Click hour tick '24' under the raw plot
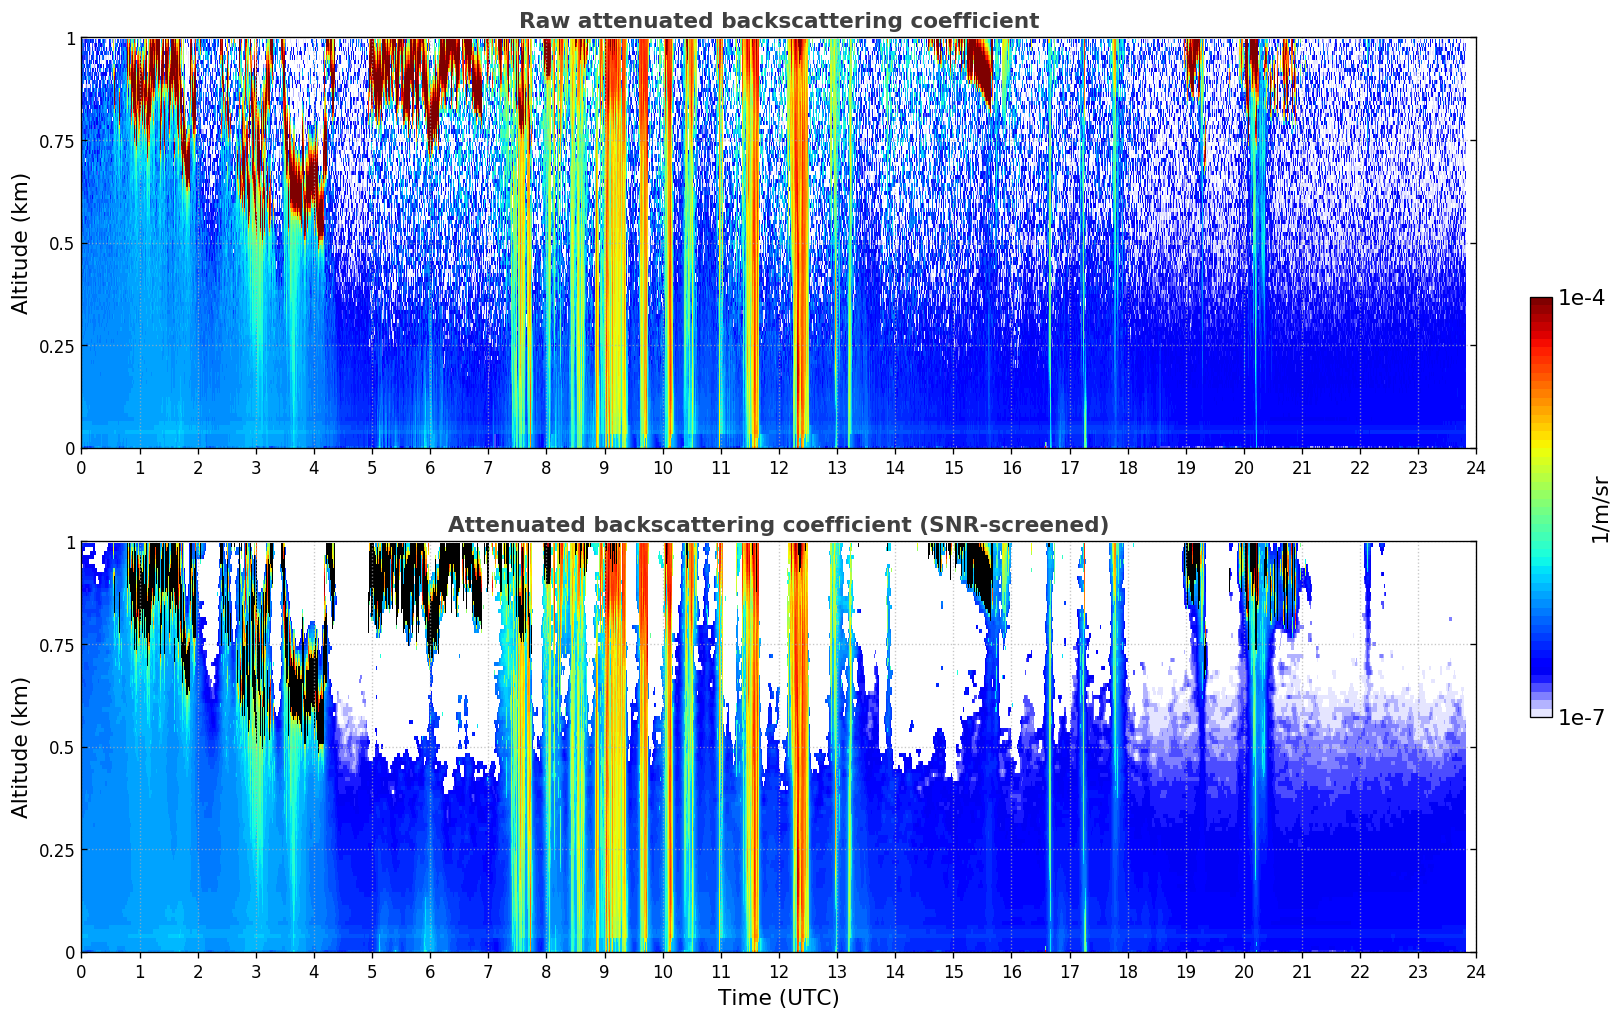The width and height of the screenshot is (1621, 1020). pos(1476,467)
